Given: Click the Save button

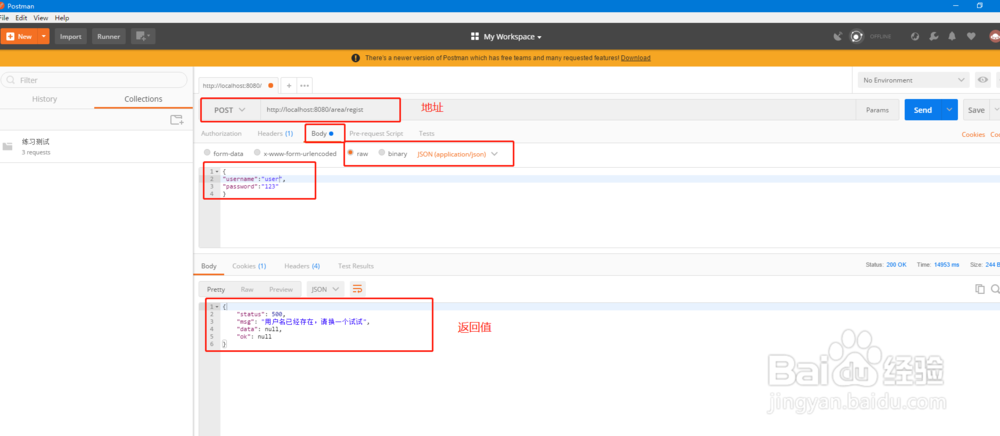Looking at the screenshot, I should [x=976, y=110].
